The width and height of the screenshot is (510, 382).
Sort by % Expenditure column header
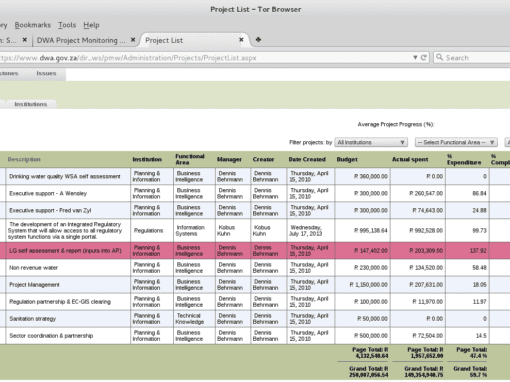click(x=464, y=159)
